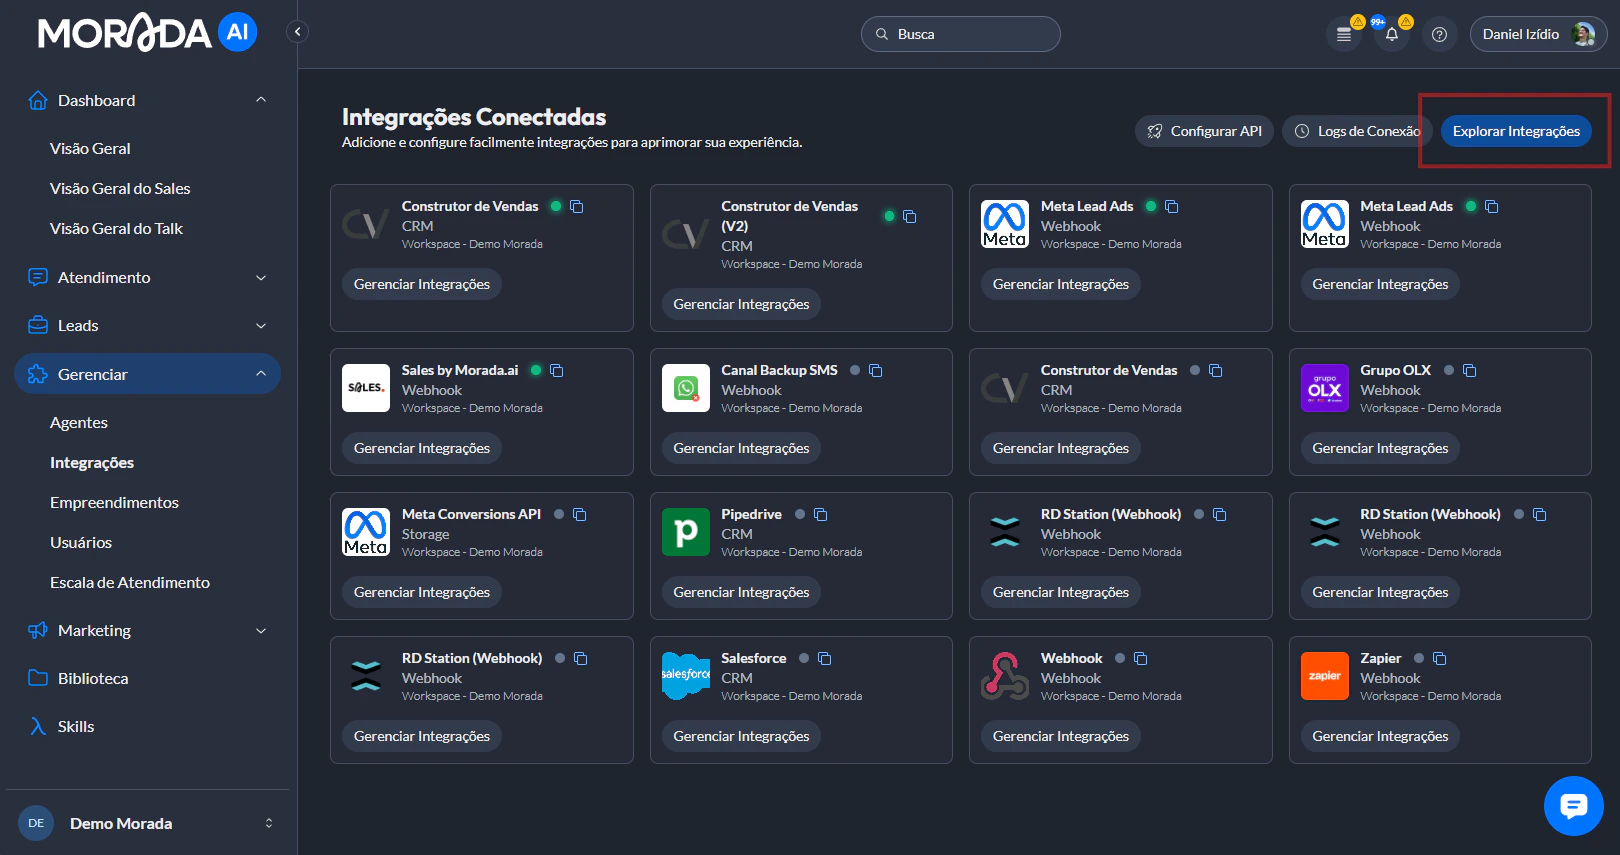Click Gerenciar Integrações on Canal Backup SMS
Image resolution: width=1620 pixels, height=855 pixels.
tap(741, 448)
